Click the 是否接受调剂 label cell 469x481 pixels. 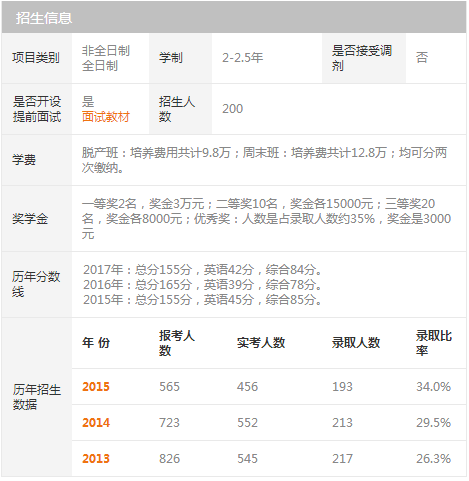click(364, 58)
